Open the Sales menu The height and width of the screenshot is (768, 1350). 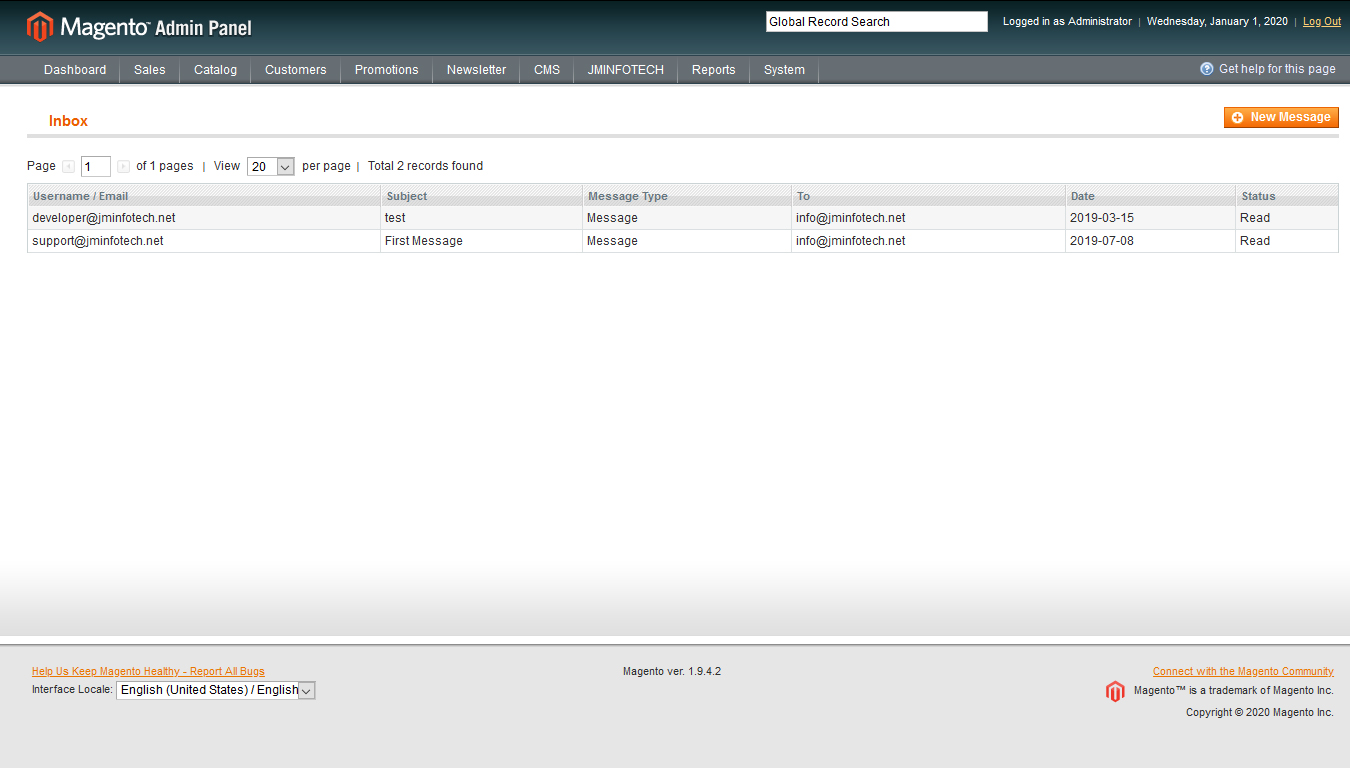pyautogui.click(x=150, y=70)
